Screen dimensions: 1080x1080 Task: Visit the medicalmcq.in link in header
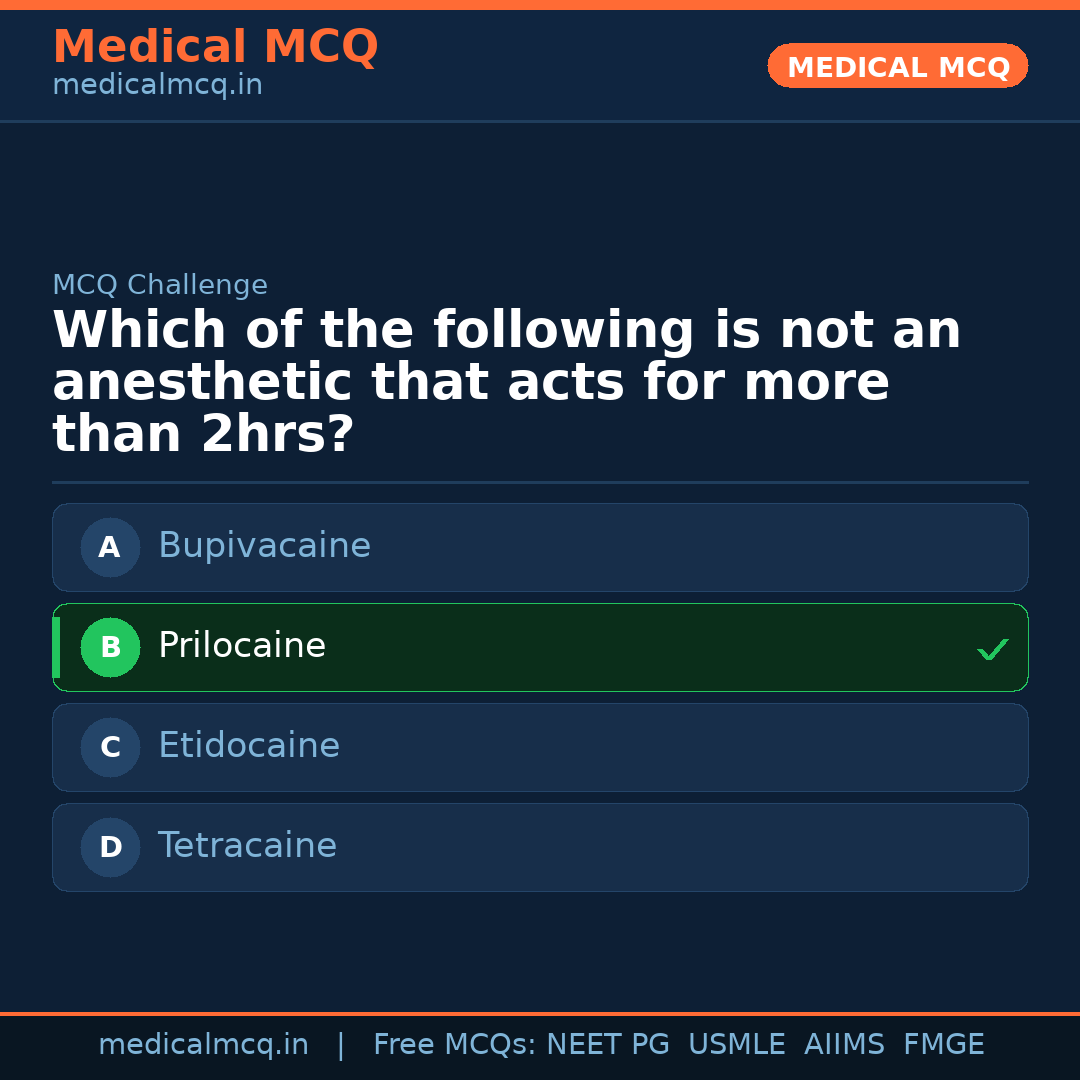pos(156,85)
